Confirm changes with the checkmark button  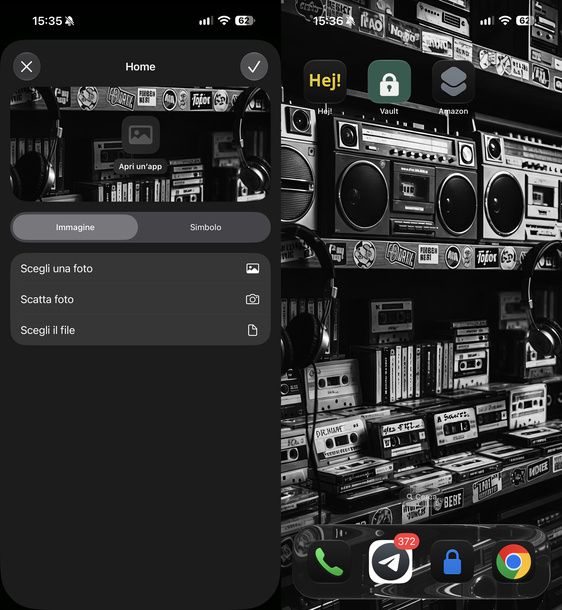pyautogui.click(x=254, y=67)
